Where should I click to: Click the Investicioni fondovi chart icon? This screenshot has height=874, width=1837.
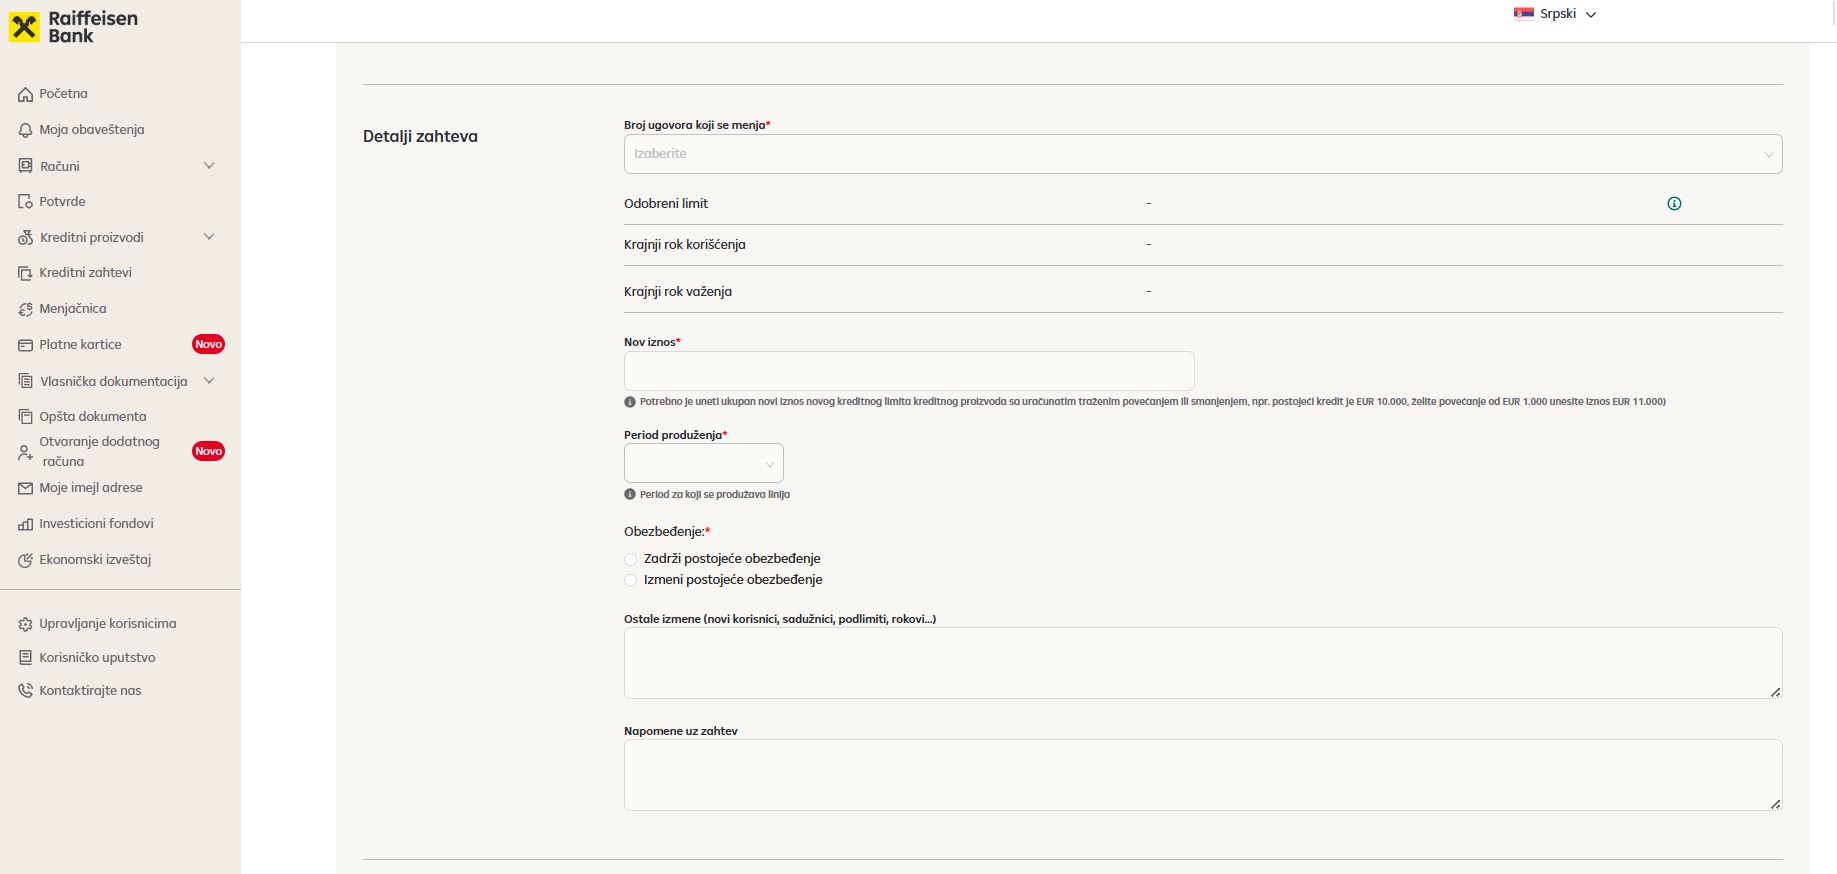pyautogui.click(x=26, y=524)
